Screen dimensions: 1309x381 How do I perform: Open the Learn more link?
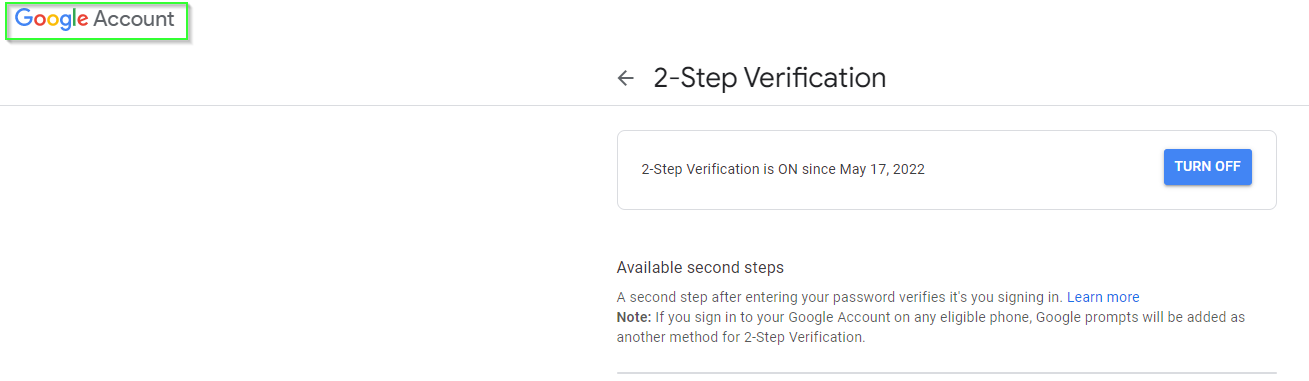click(1103, 297)
